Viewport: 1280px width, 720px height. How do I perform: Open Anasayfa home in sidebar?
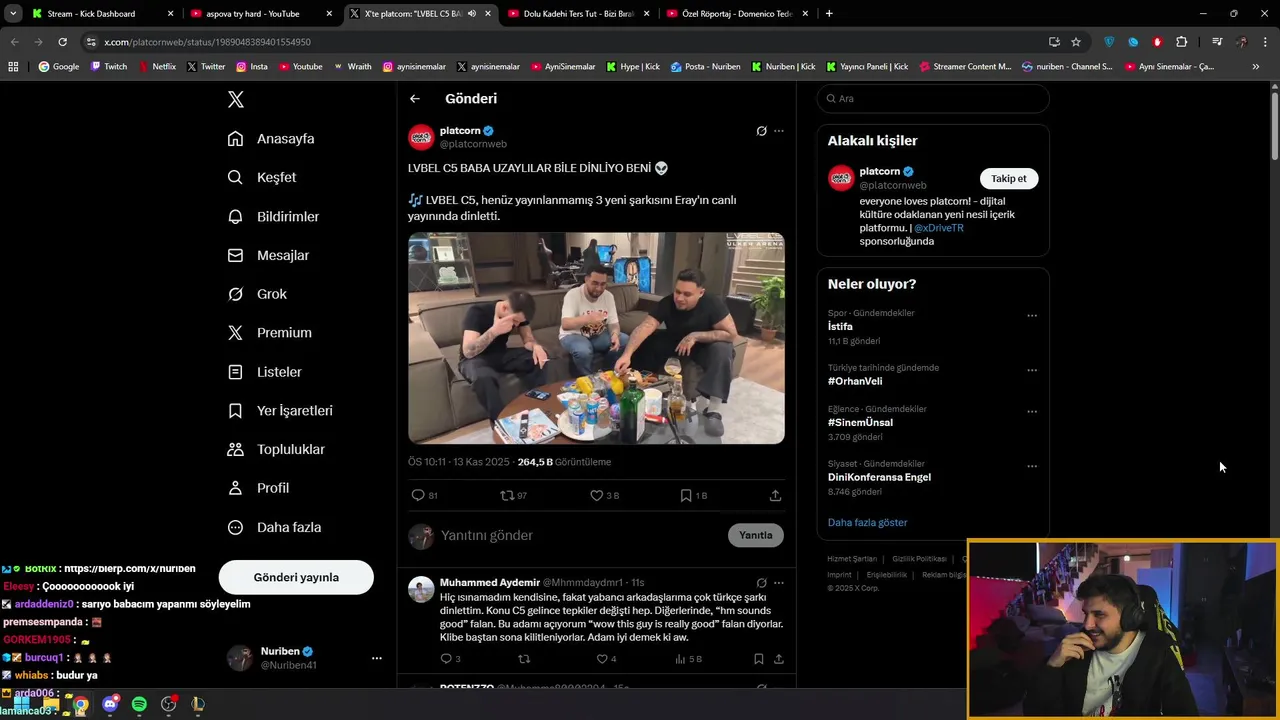271,139
